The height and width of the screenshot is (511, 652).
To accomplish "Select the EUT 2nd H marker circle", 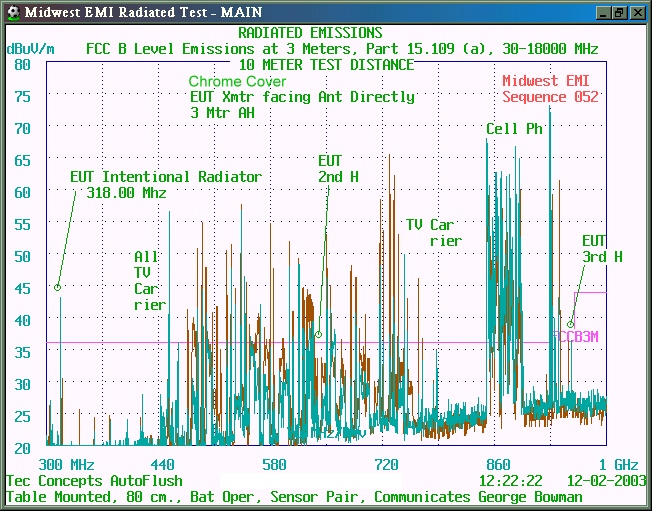I will coord(318,335).
